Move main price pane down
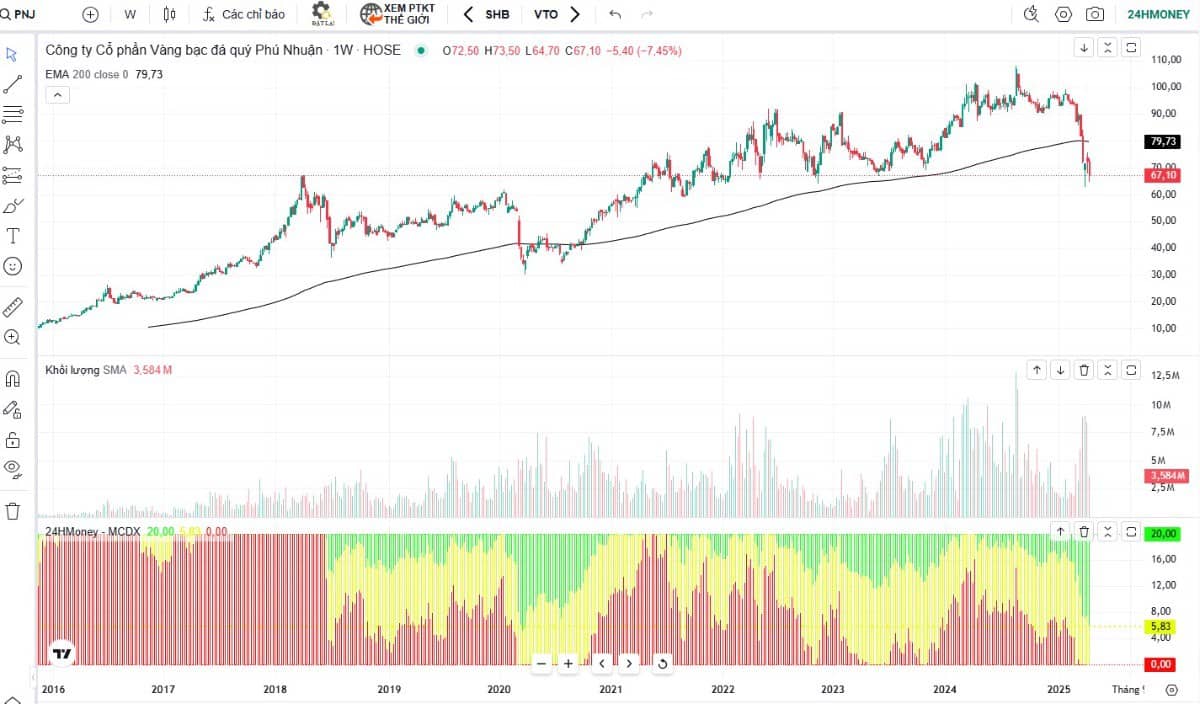Image resolution: width=1200 pixels, height=704 pixels. pyautogui.click(x=1084, y=47)
